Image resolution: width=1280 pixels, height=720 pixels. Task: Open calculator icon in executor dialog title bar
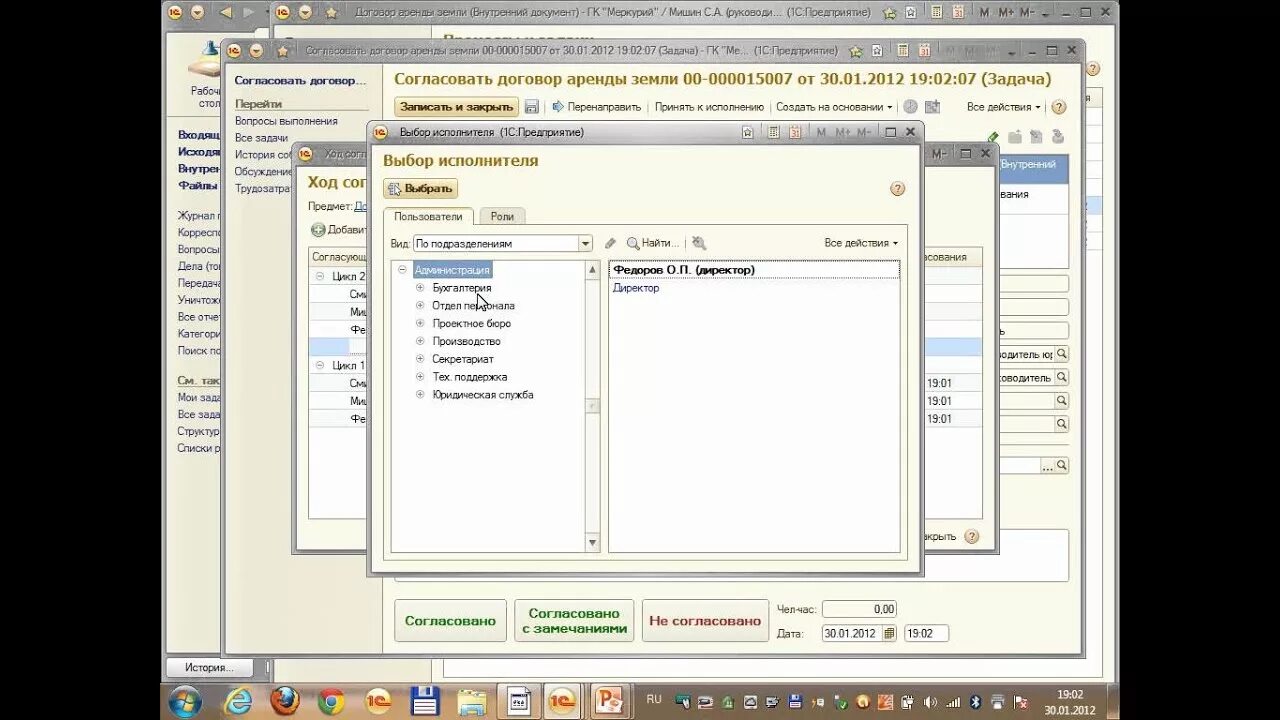click(773, 132)
